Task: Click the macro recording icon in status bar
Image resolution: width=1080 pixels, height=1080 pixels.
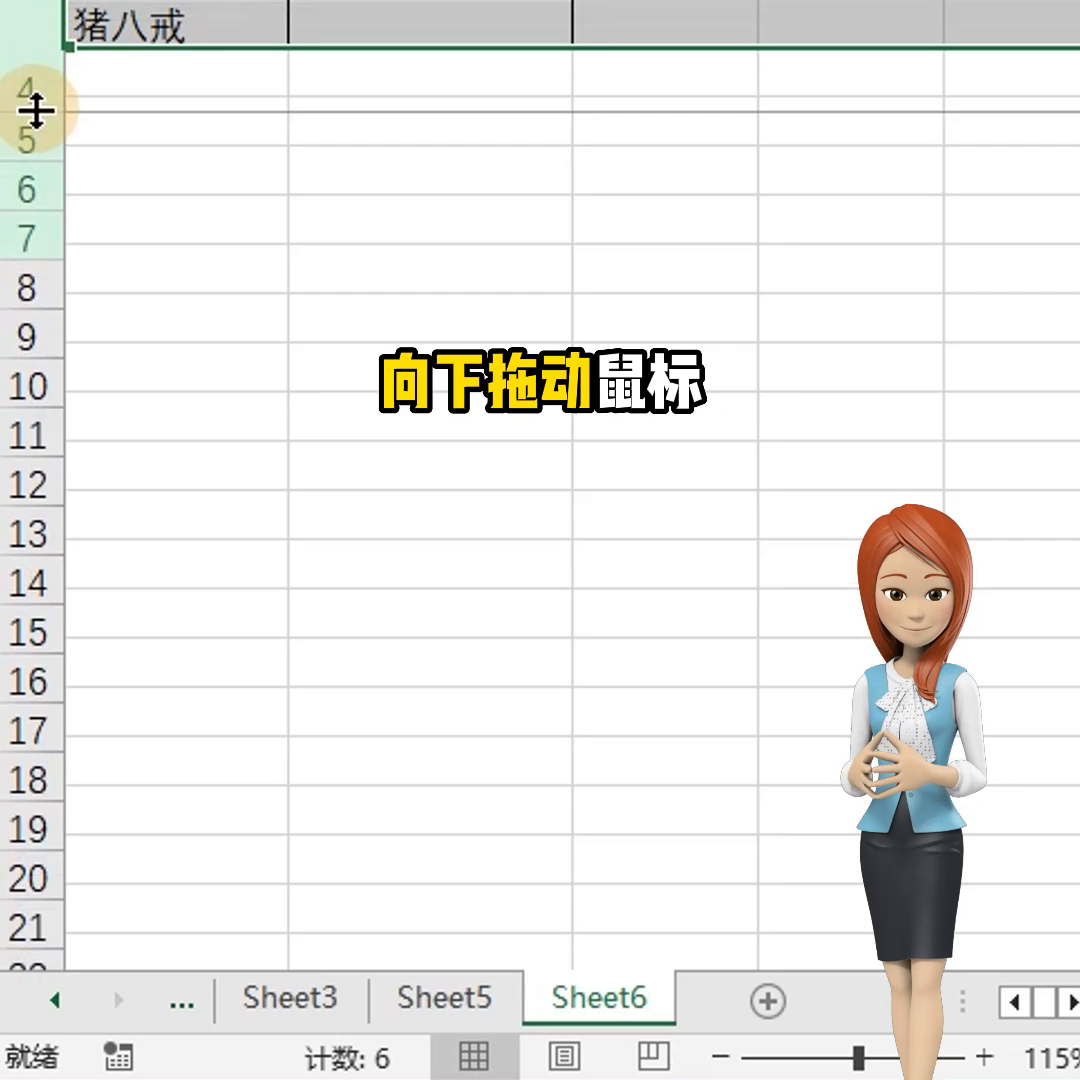Action: 118,1057
